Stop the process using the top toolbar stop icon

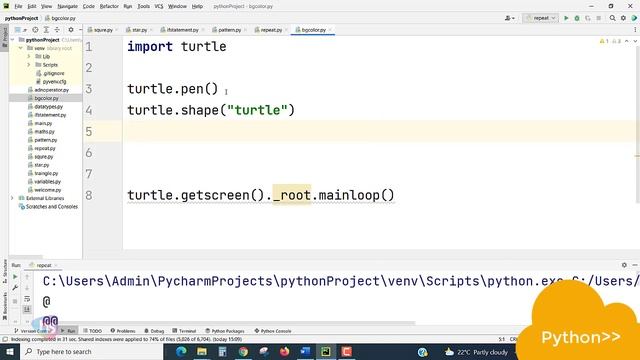coord(598,18)
